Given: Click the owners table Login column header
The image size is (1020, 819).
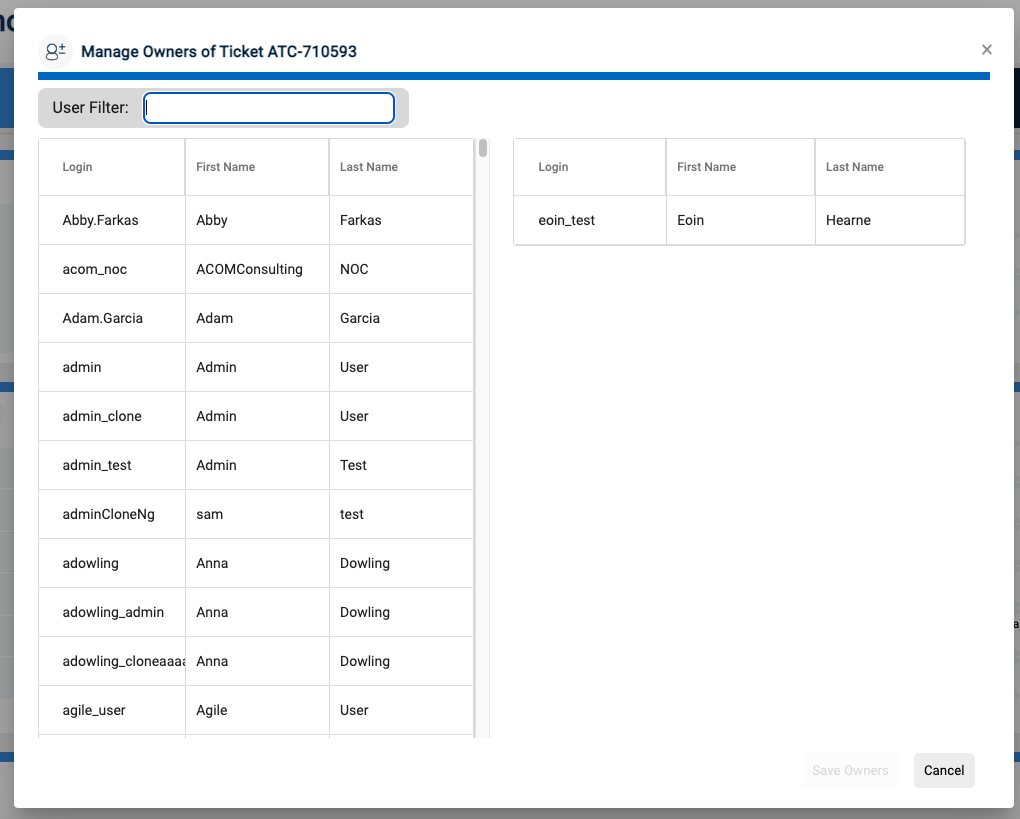Looking at the screenshot, I should pos(553,167).
